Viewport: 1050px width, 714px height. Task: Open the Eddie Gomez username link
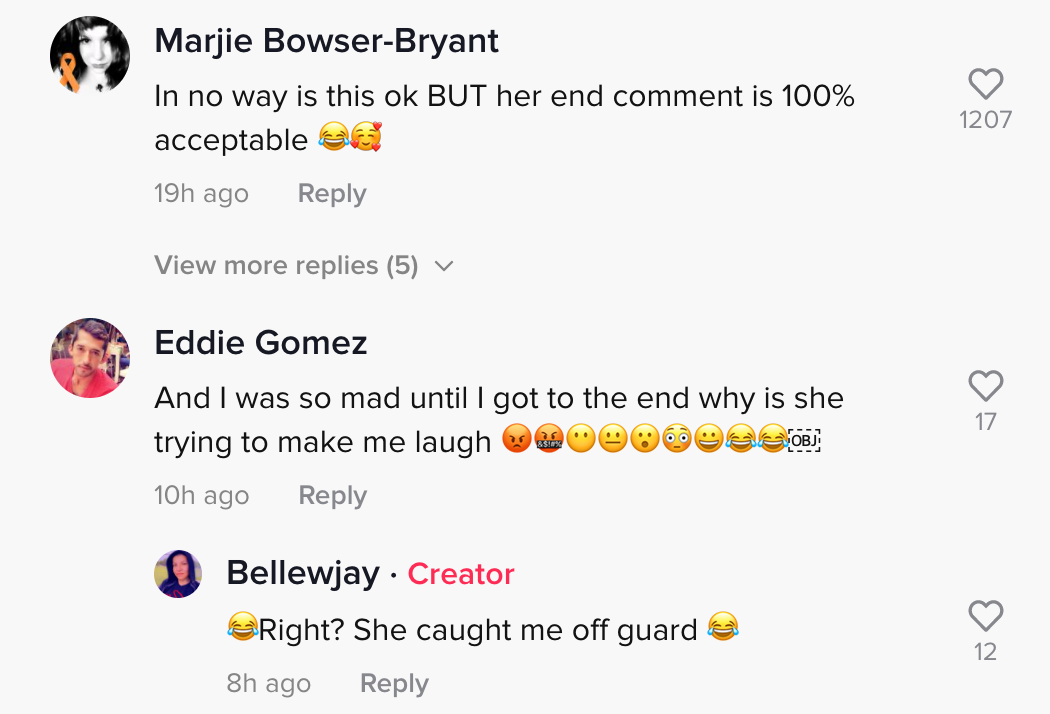pyautogui.click(x=261, y=343)
